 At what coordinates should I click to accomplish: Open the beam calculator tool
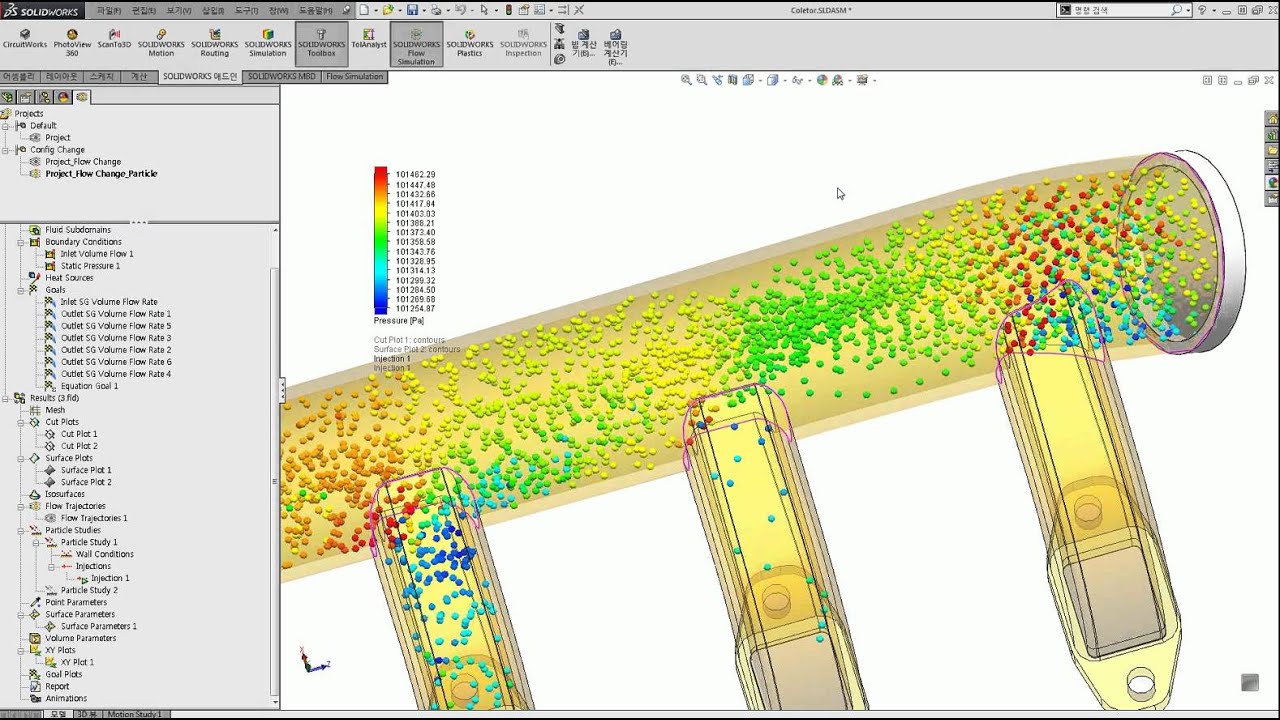click(x=583, y=44)
